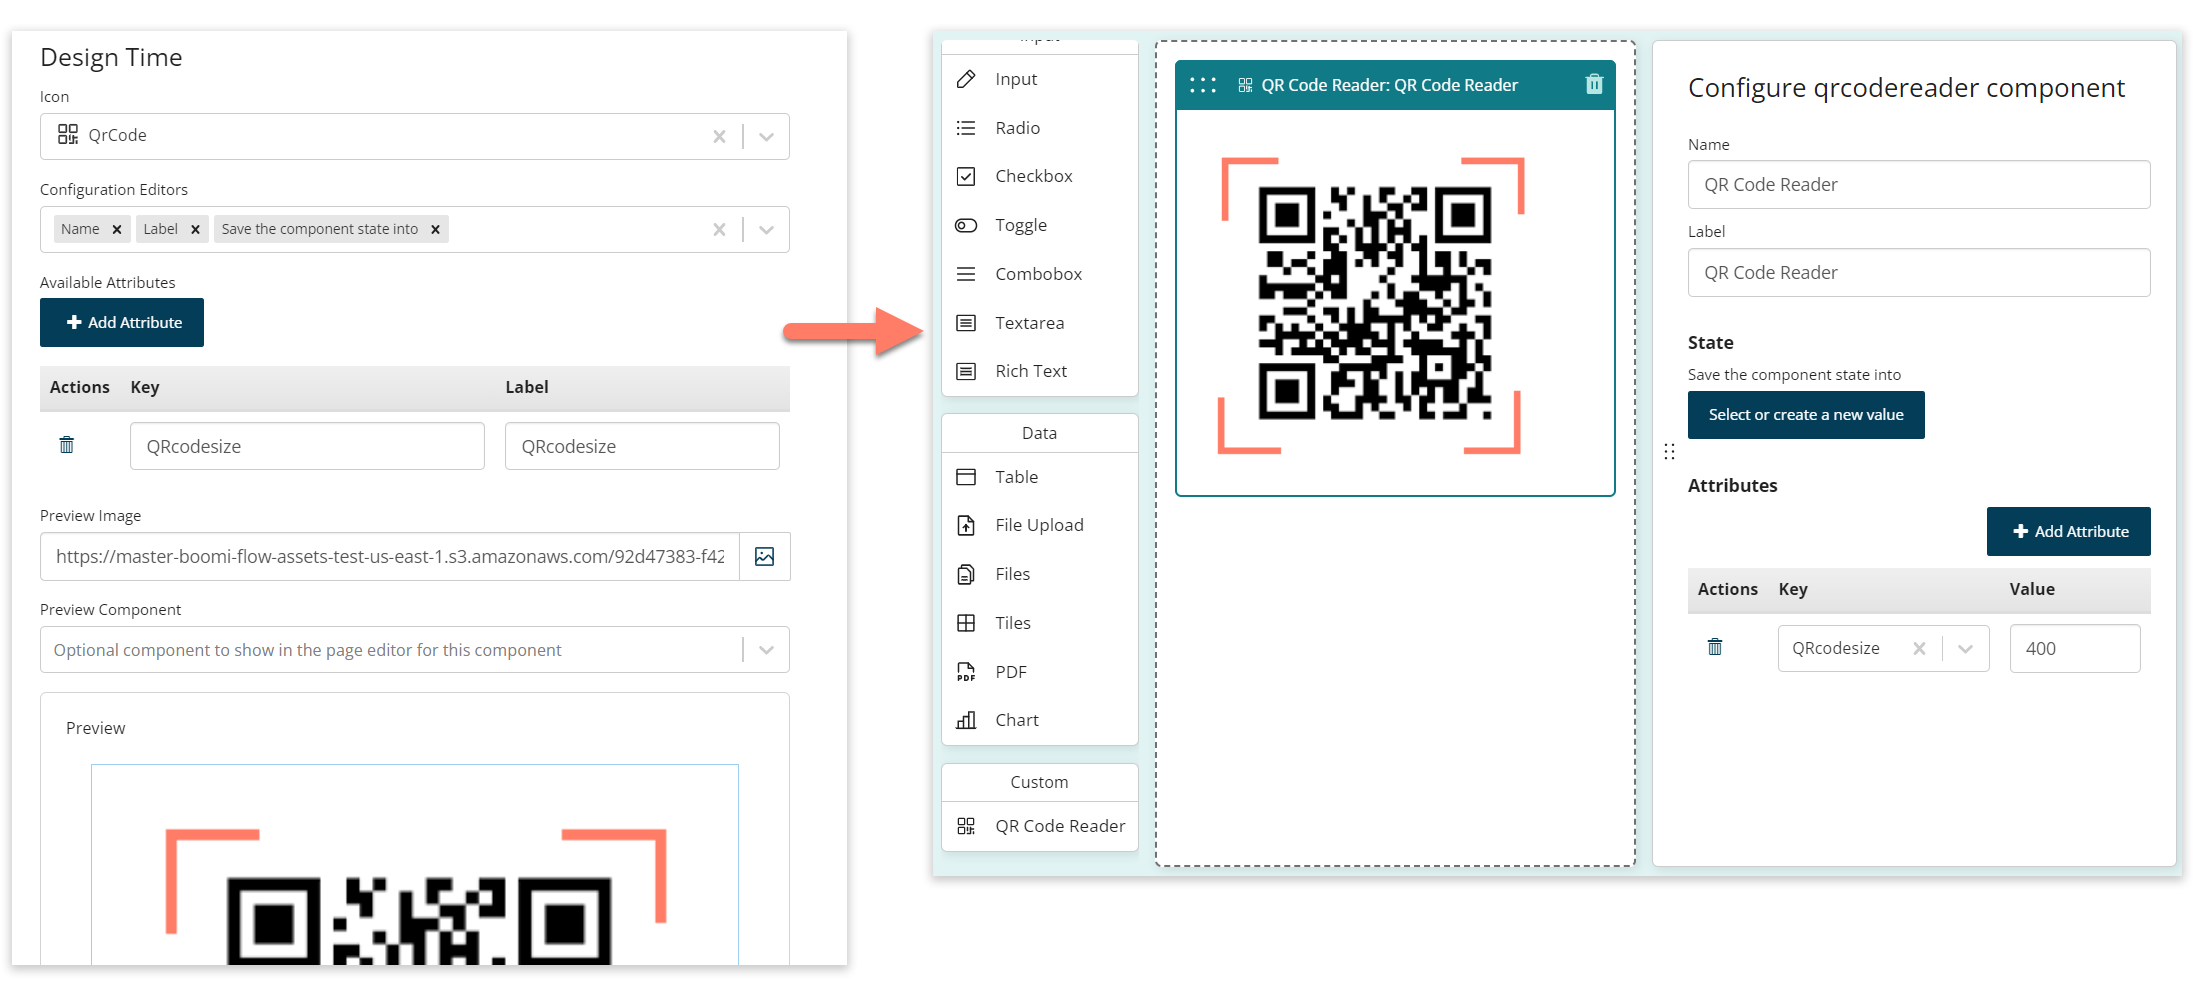Open the Preview Component dropdown

[x=766, y=650]
